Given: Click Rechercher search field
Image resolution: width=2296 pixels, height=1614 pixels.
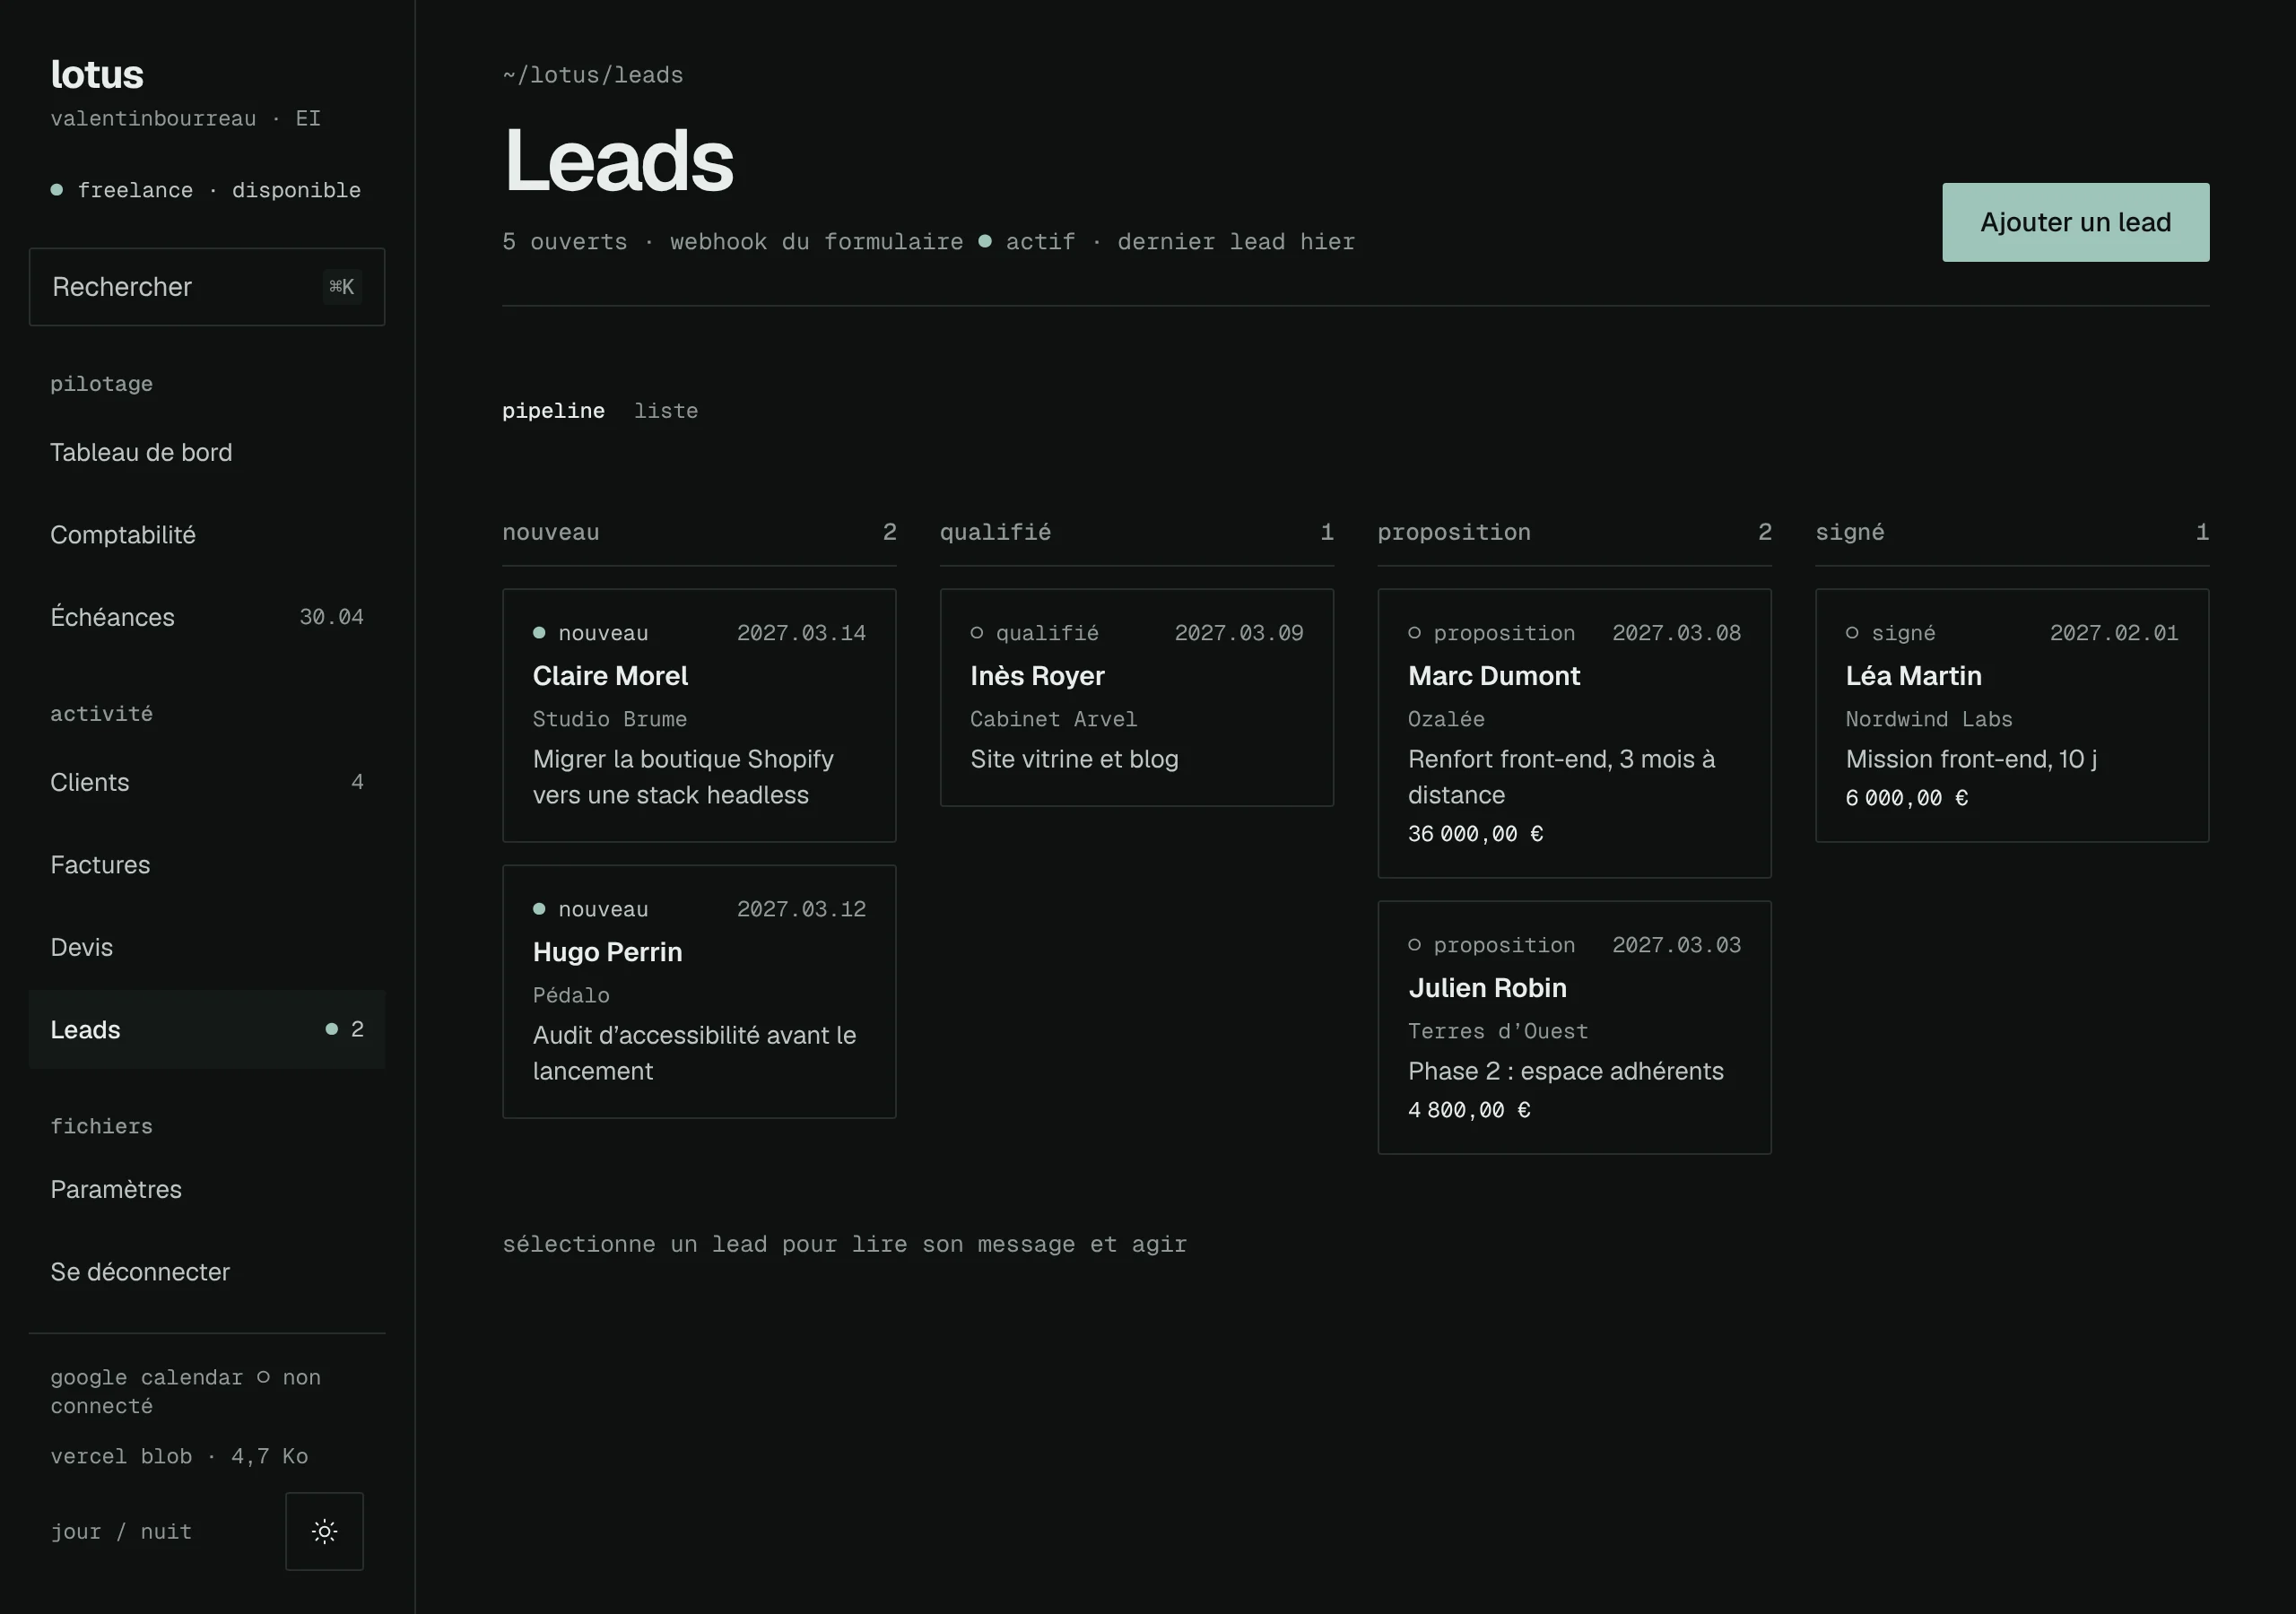Looking at the screenshot, I should point(207,287).
